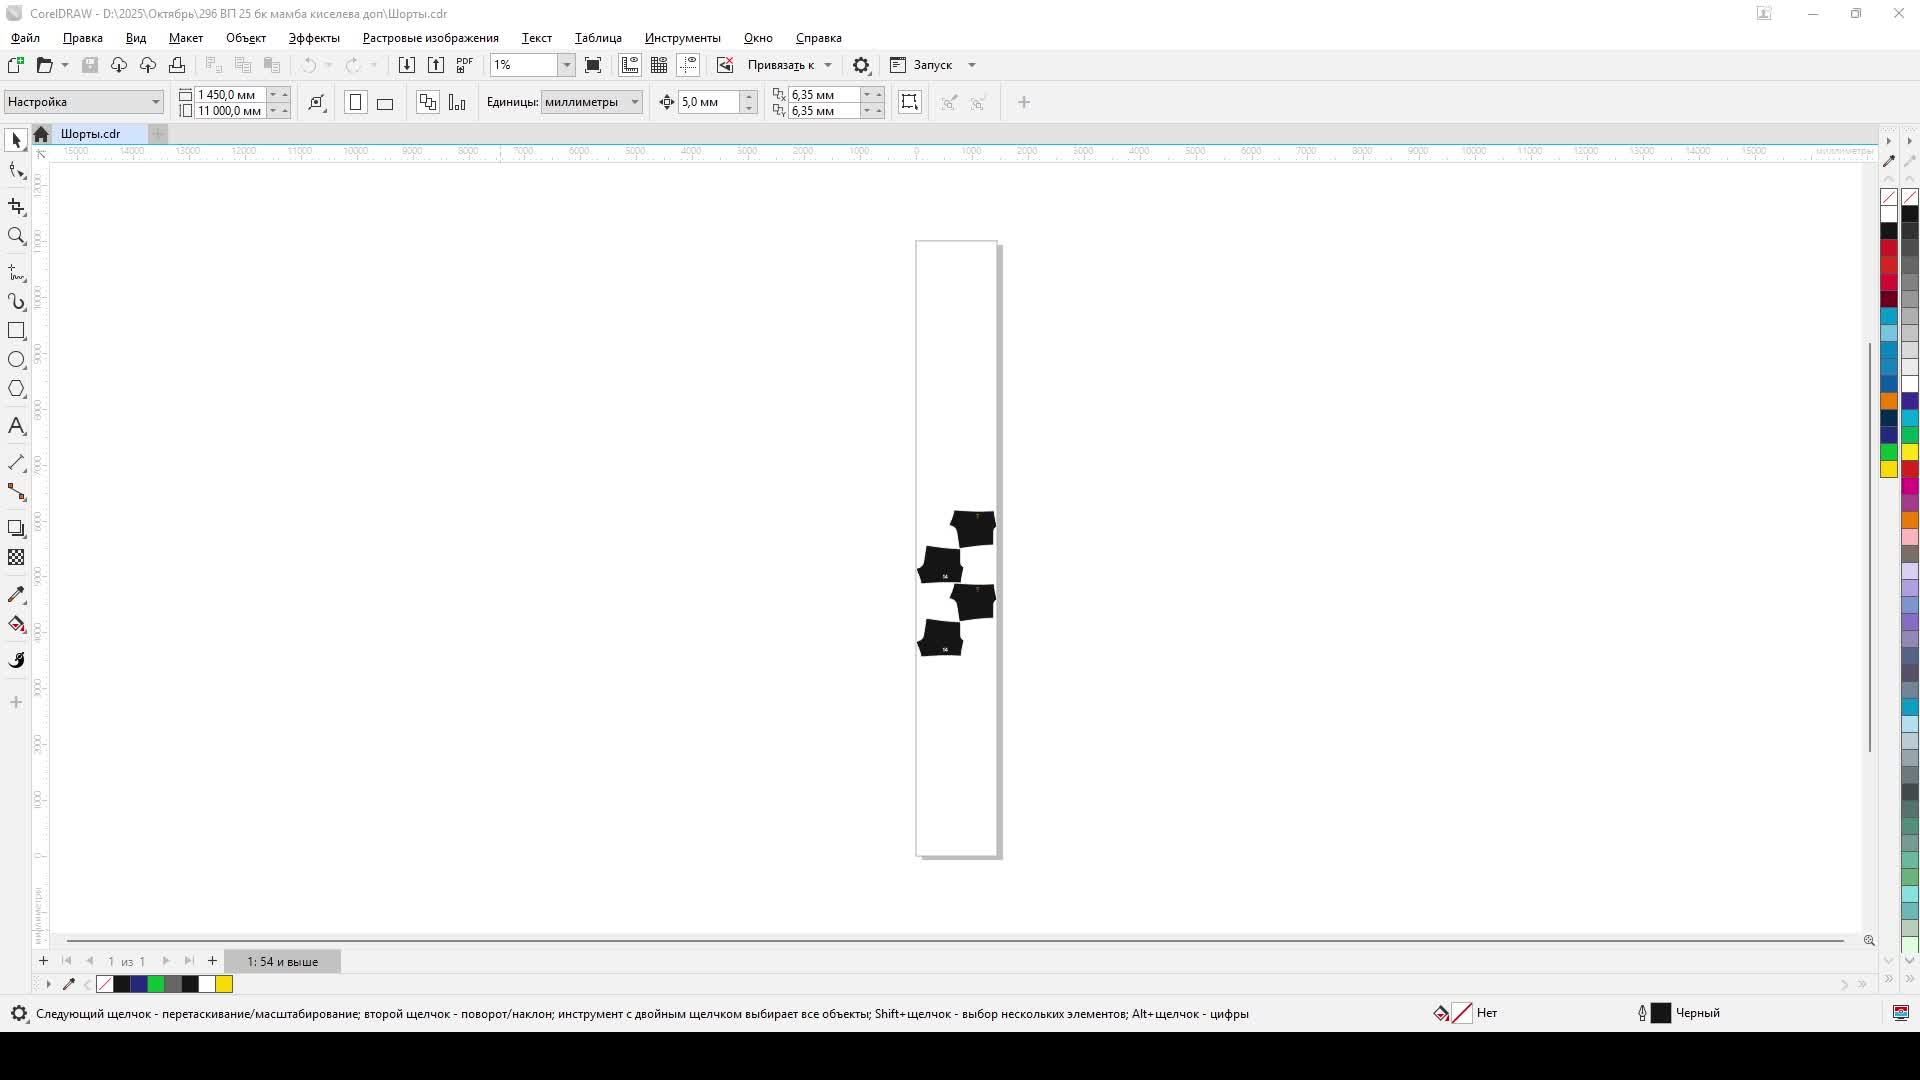The image size is (1920, 1080).
Task: Click the Print icon
Action: pyautogui.click(x=177, y=65)
